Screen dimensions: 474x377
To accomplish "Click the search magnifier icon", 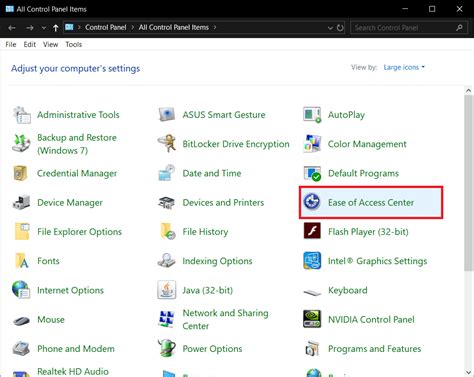I will coord(459,28).
